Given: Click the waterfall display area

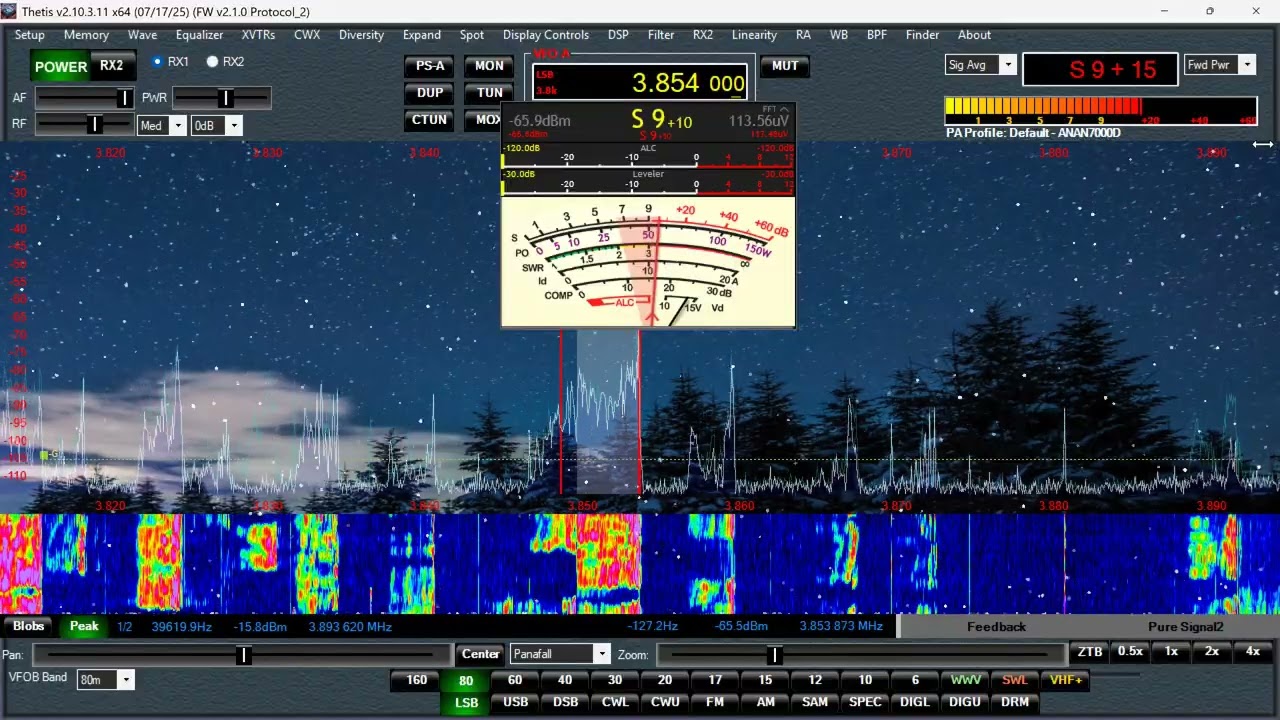Looking at the screenshot, I should (640, 564).
